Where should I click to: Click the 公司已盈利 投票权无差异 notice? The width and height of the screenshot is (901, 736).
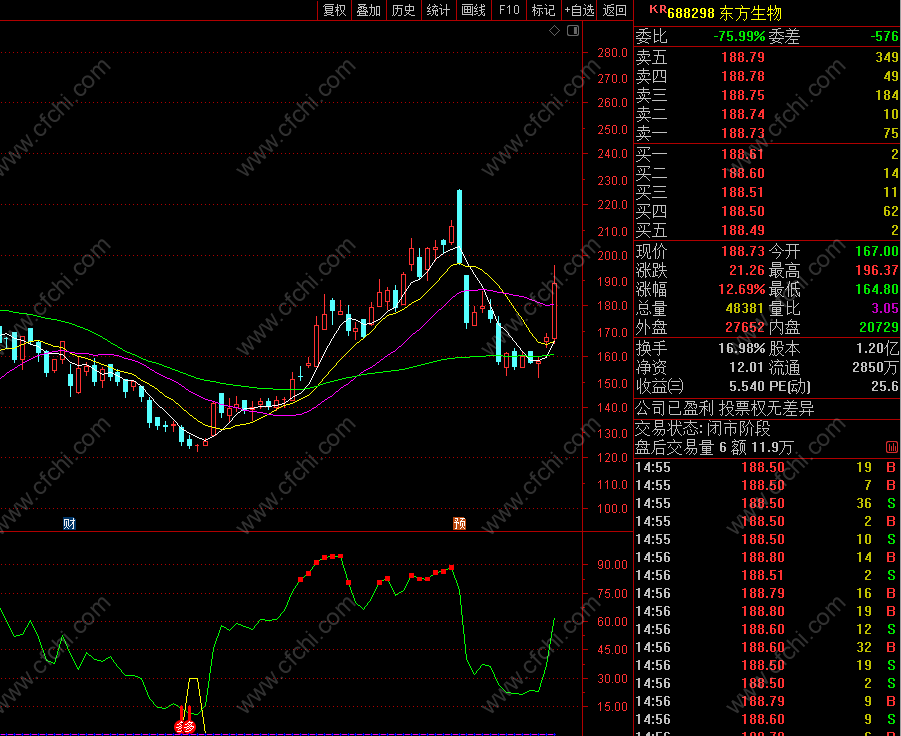pos(725,409)
